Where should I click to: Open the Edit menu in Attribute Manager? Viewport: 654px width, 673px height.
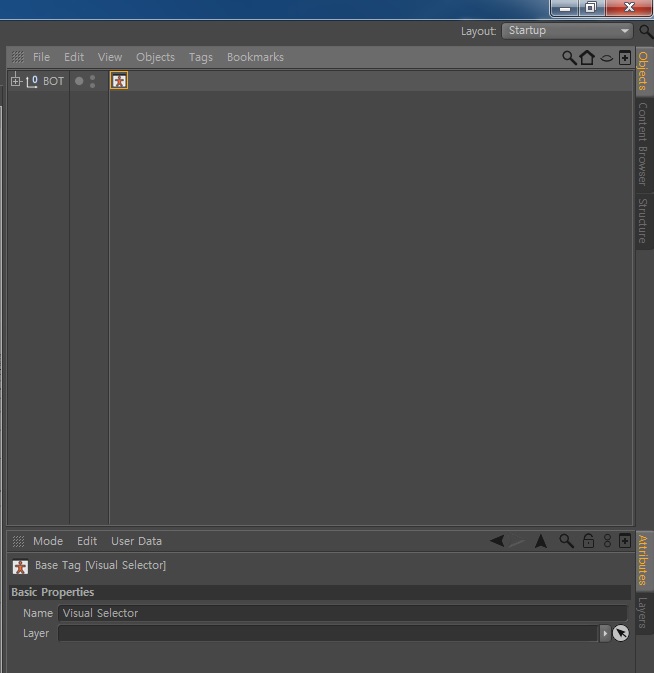coord(87,541)
